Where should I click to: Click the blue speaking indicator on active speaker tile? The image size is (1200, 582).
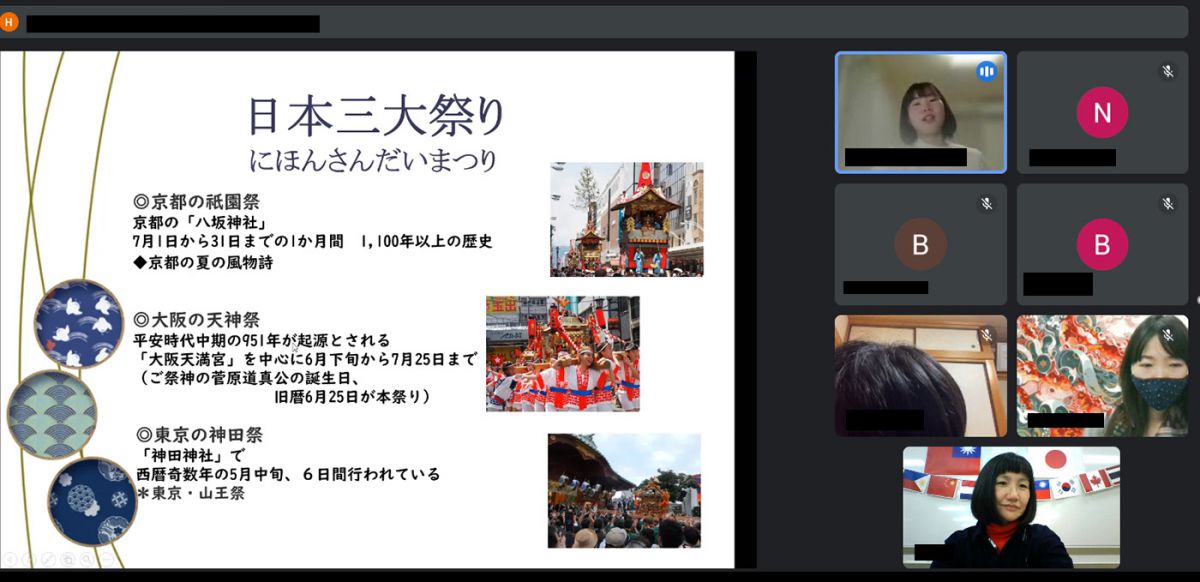tap(987, 71)
